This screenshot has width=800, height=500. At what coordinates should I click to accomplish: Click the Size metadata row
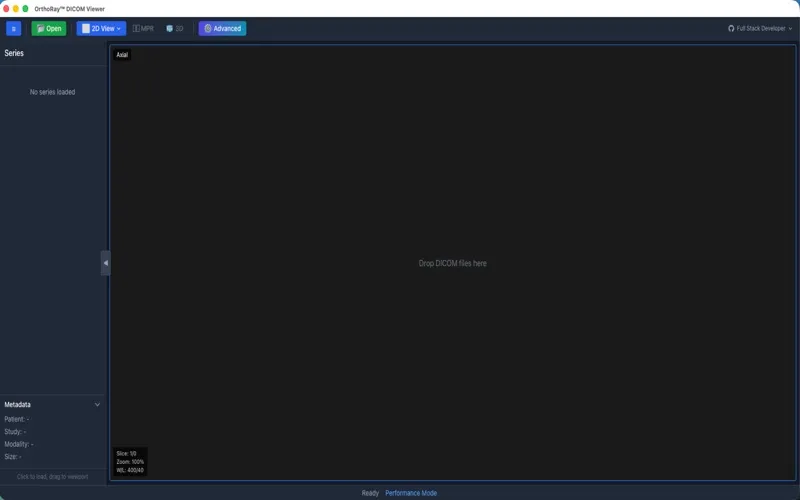pos(13,457)
